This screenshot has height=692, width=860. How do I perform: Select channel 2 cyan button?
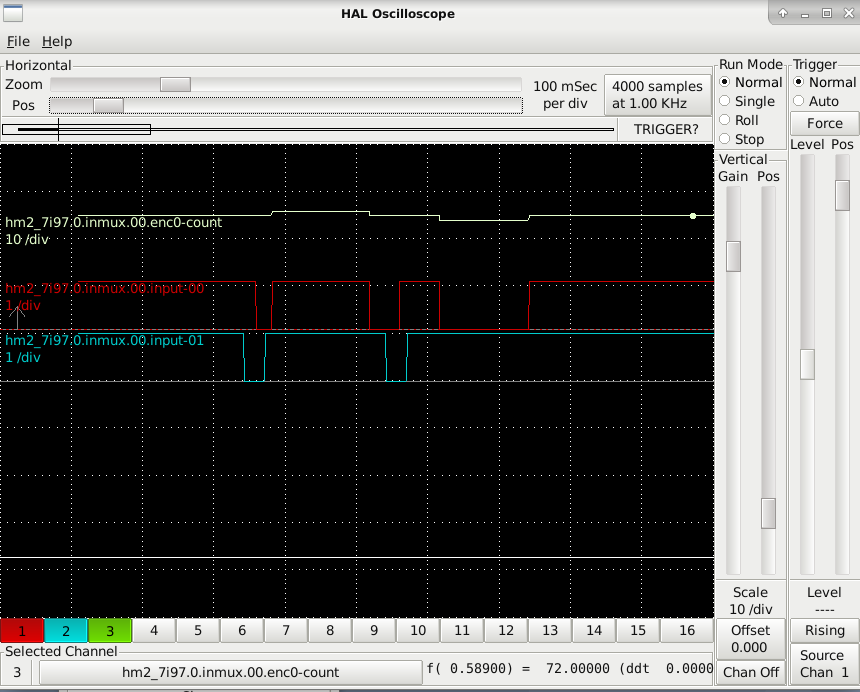click(66, 631)
